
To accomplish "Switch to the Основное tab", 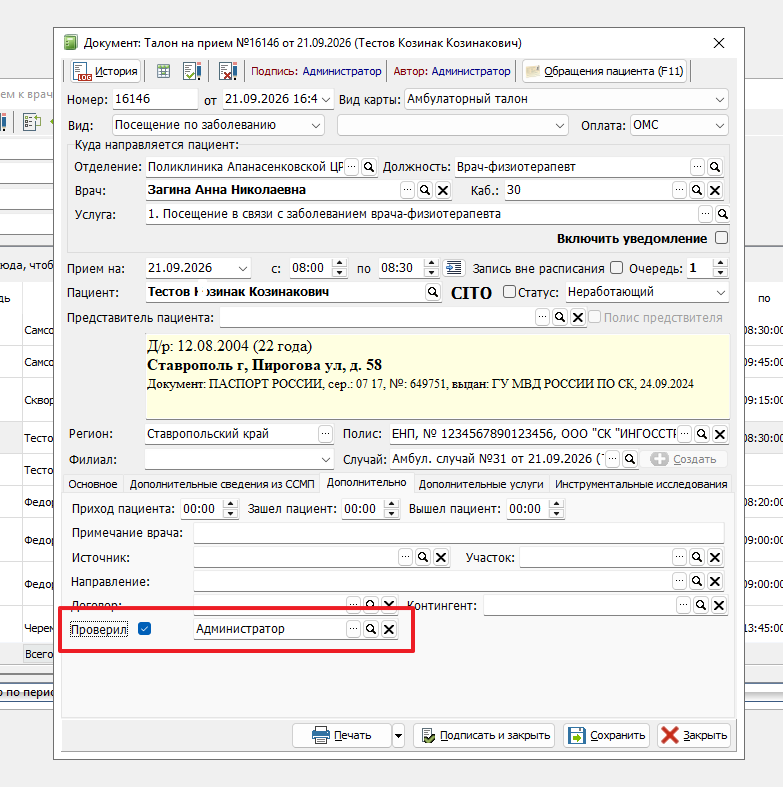I will (x=93, y=484).
